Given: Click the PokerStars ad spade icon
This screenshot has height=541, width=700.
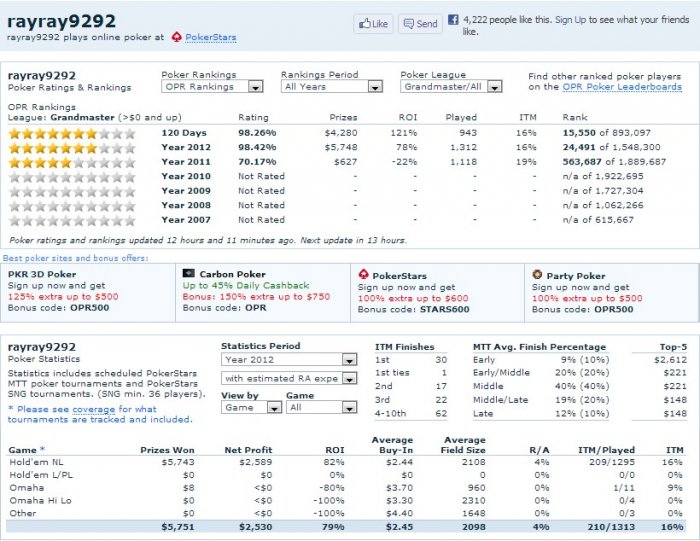Looking at the screenshot, I should pos(363,273).
